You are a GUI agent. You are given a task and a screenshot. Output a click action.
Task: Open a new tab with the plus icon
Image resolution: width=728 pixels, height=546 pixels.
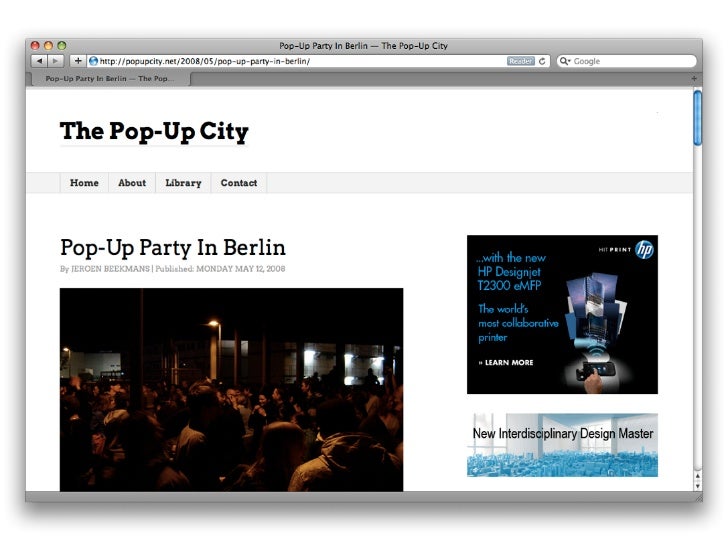(694, 78)
